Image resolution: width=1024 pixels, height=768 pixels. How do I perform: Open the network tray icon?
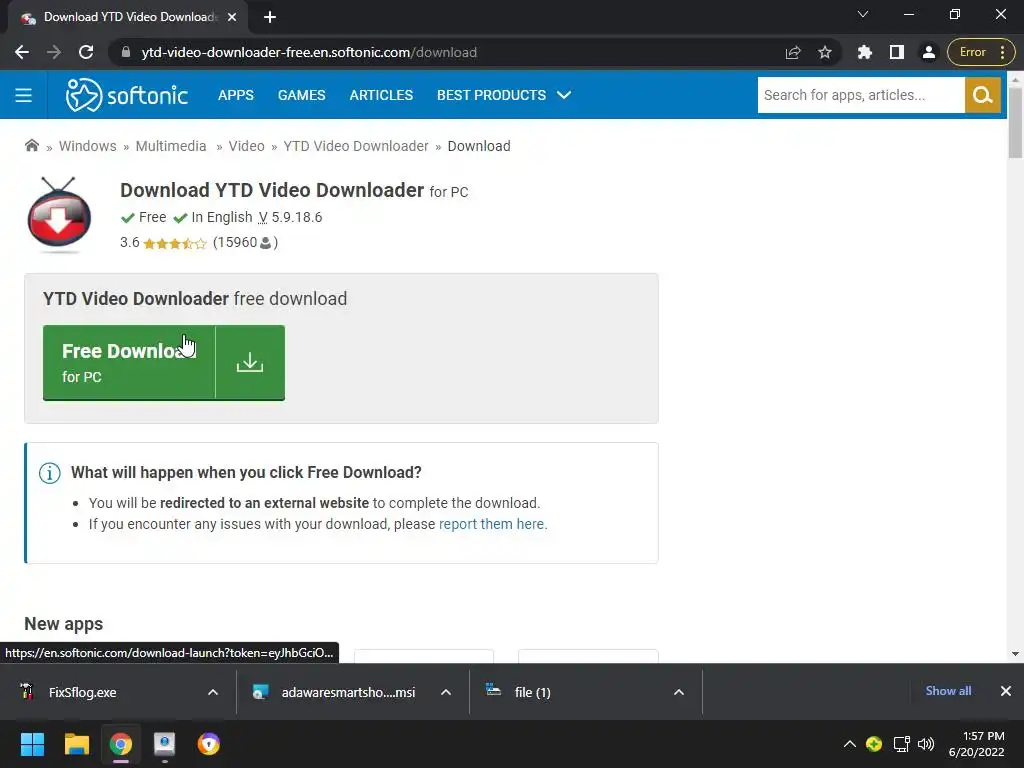901,744
